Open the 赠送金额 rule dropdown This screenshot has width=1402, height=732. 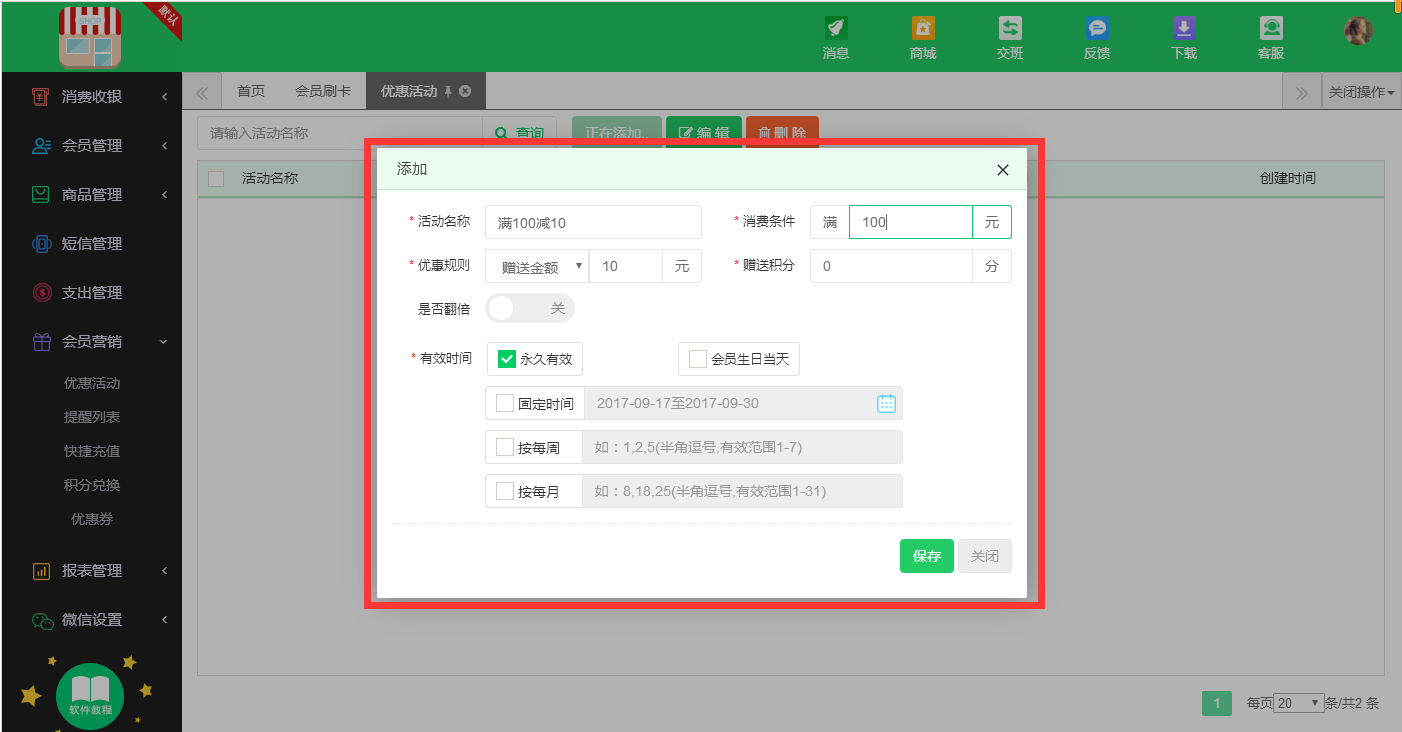coord(537,266)
